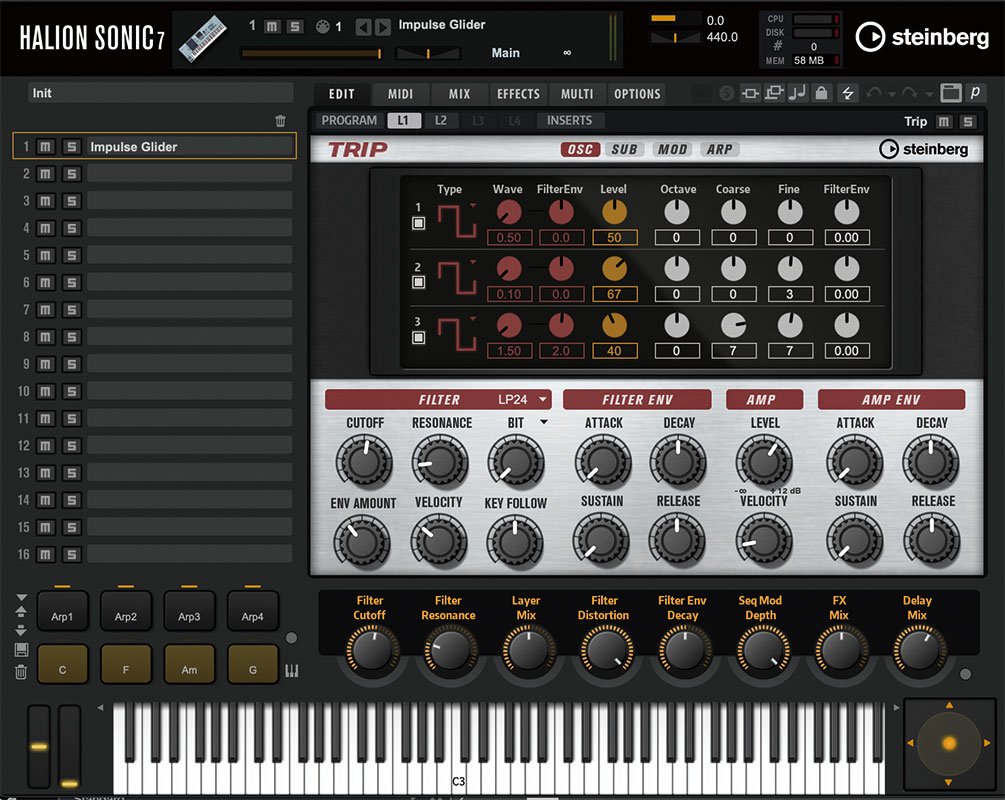
Task: Click the padlock icon in the toolbar
Action: [821, 94]
